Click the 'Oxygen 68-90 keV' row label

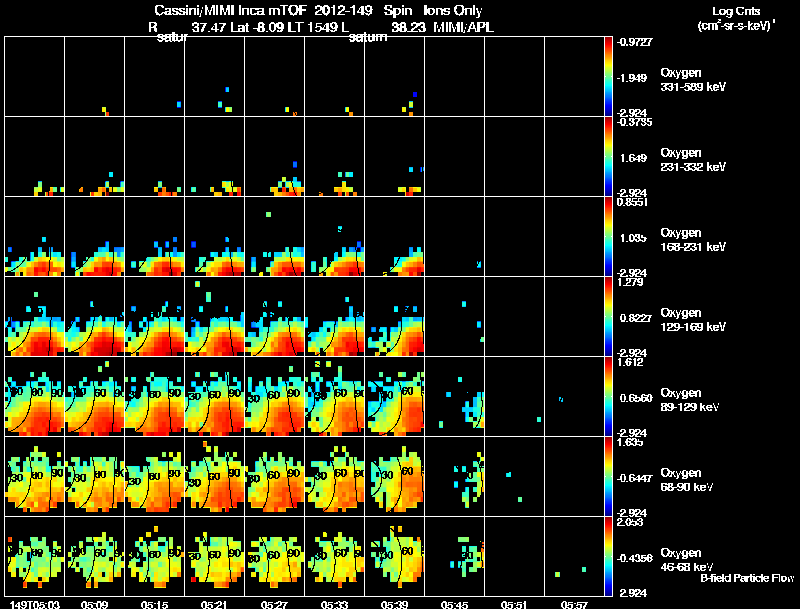pyautogui.click(x=687, y=480)
